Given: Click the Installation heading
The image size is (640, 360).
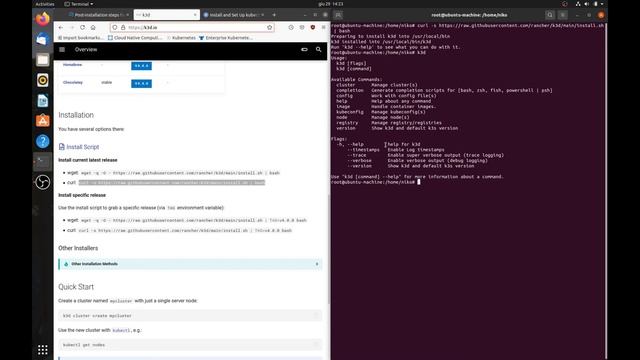Looking at the screenshot, I should pyautogui.click(x=76, y=115).
